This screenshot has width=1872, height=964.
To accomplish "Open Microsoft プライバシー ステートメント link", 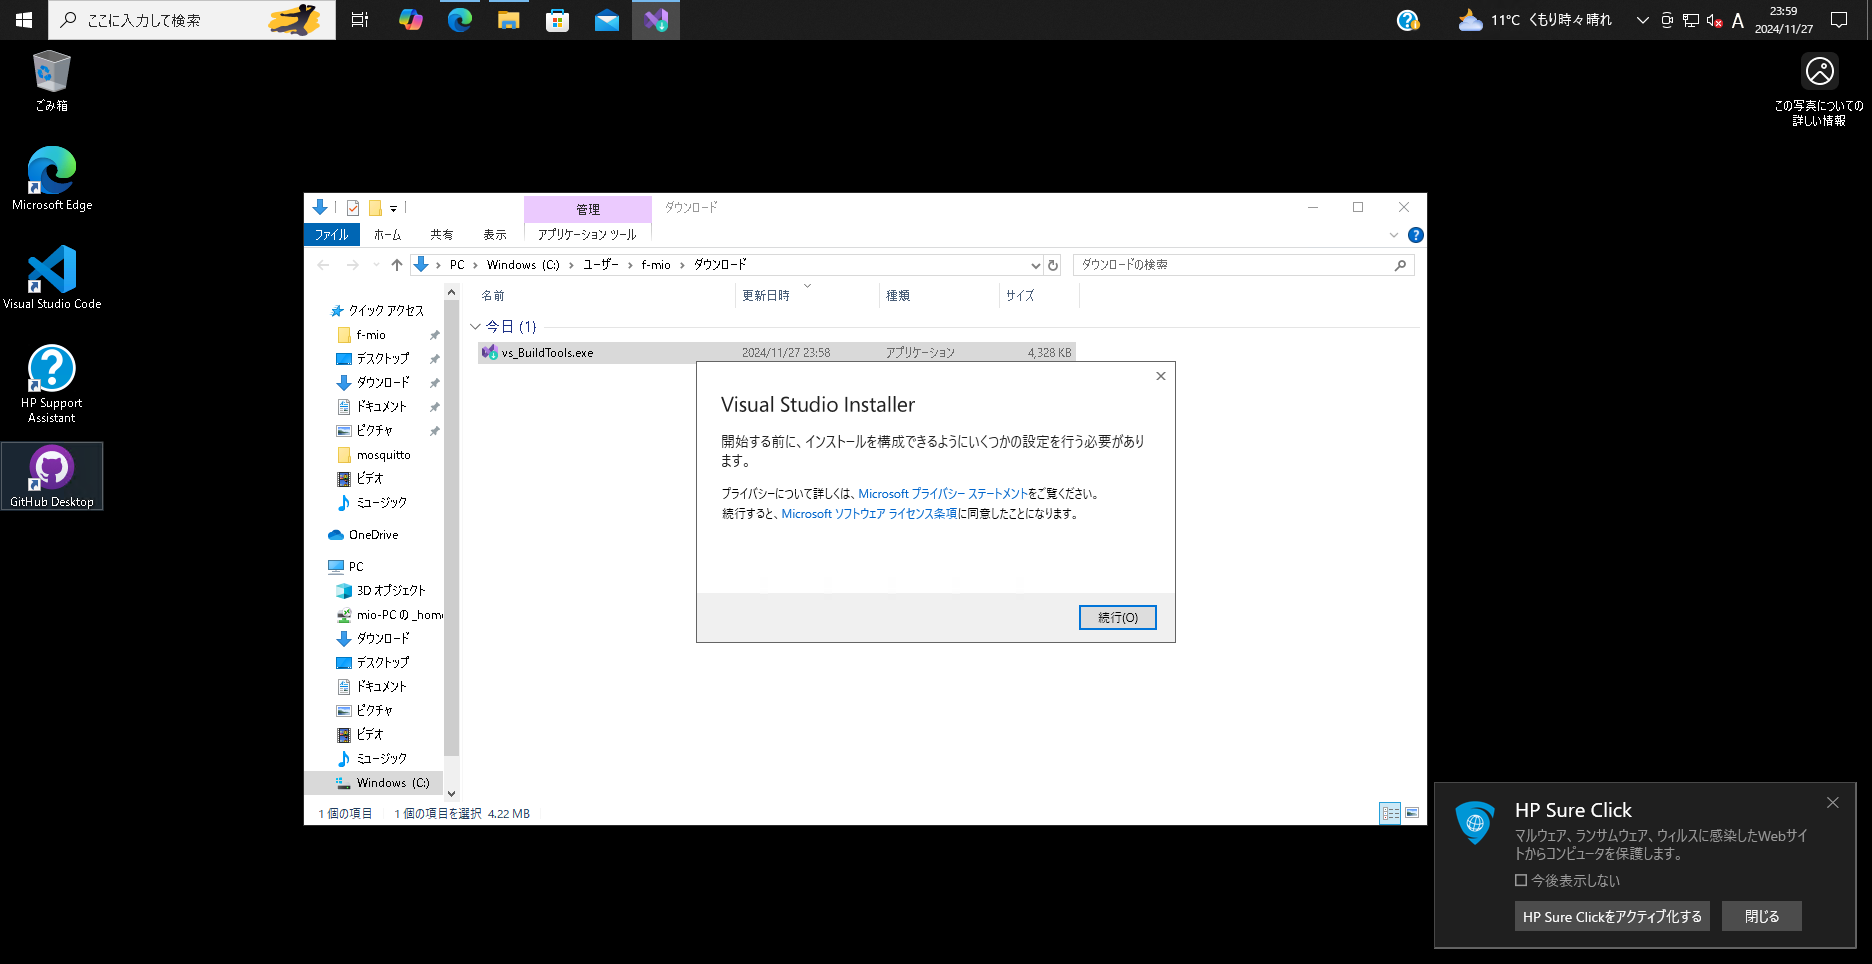I will (945, 493).
